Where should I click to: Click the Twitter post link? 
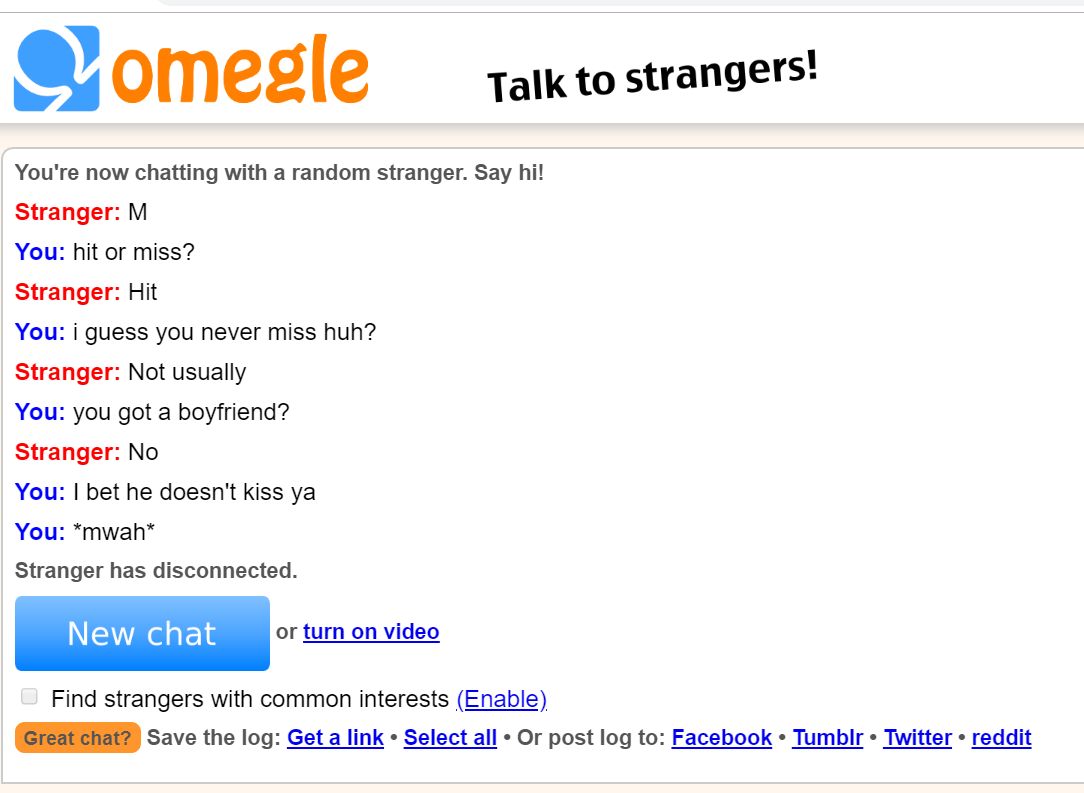coord(917,738)
